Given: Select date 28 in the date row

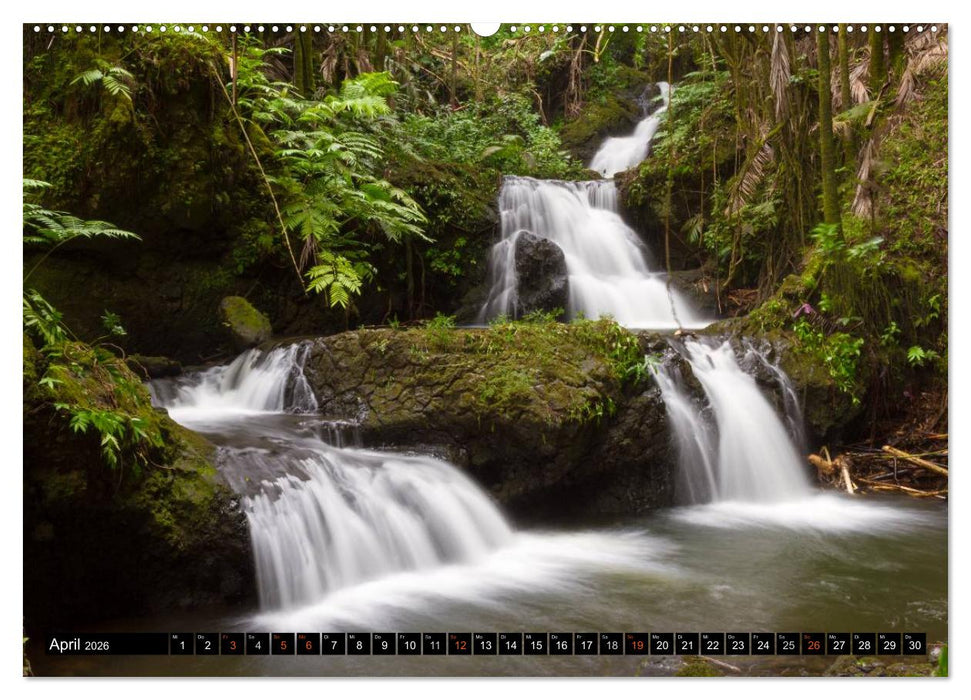Looking at the screenshot, I should tap(864, 645).
